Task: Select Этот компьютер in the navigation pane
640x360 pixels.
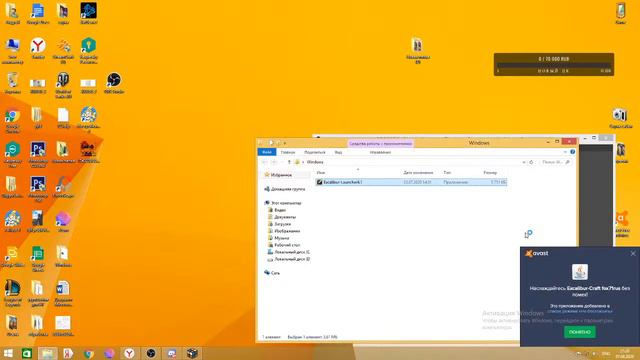Action: tap(283, 203)
